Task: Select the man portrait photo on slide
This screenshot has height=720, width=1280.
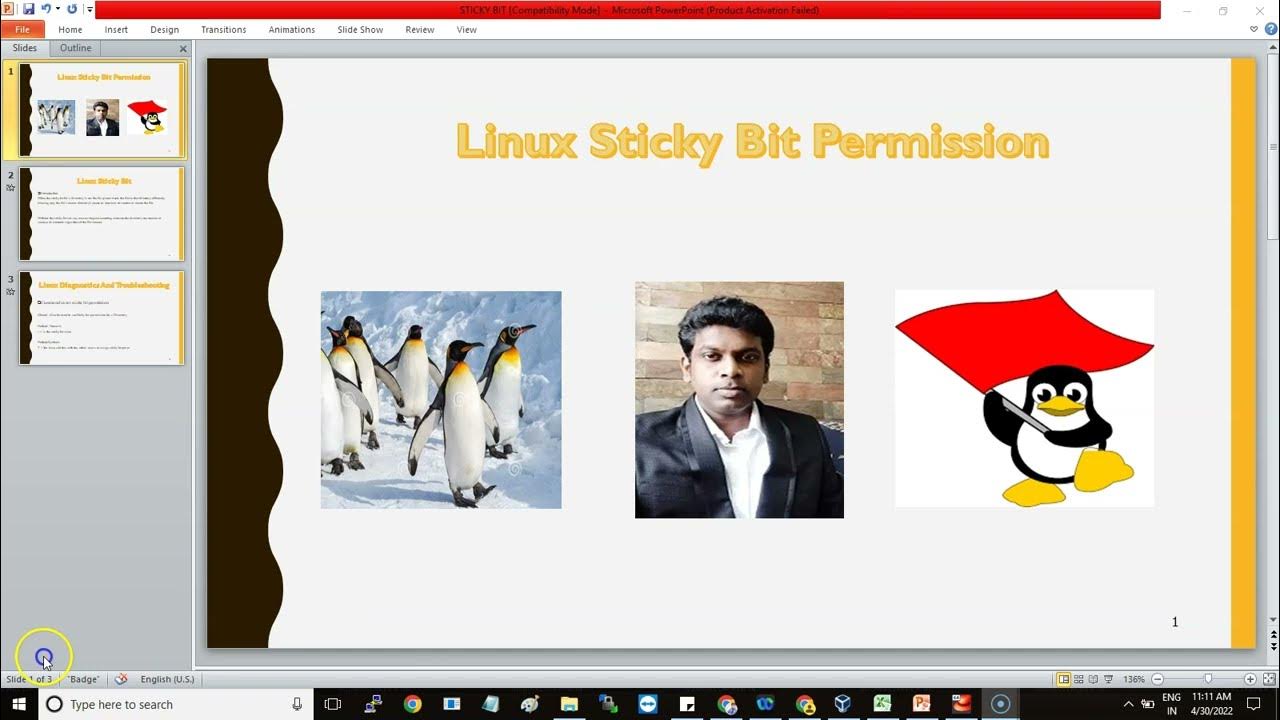Action: click(739, 400)
